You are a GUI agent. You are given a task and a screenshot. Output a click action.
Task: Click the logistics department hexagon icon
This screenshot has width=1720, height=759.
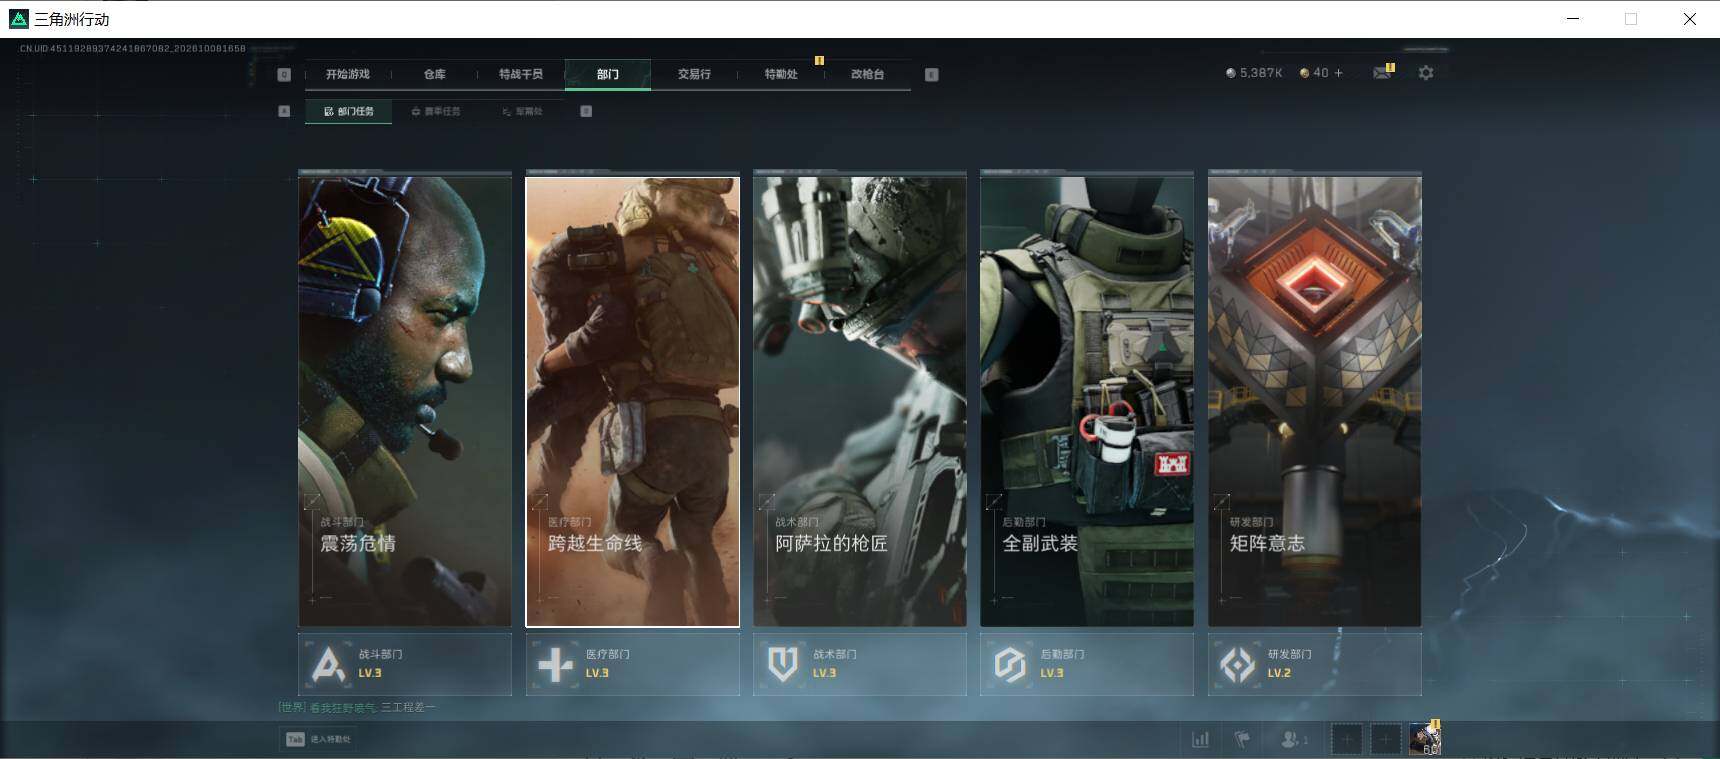tap(1010, 664)
